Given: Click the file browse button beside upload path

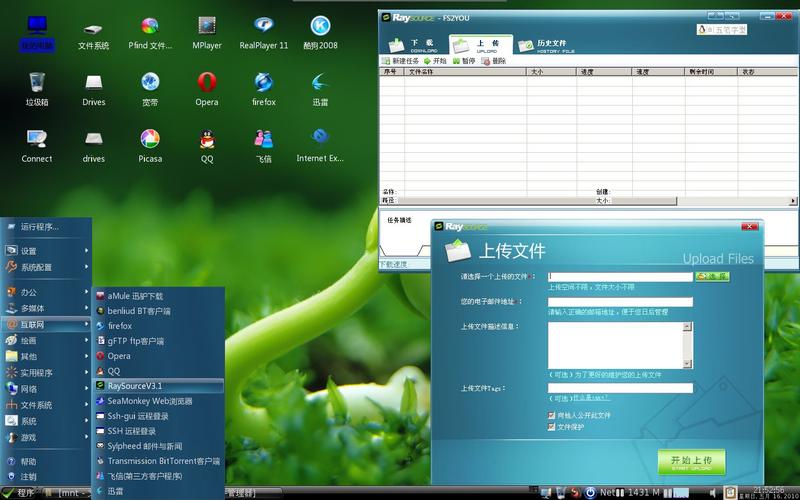Looking at the screenshot, I should click(712, 277).
